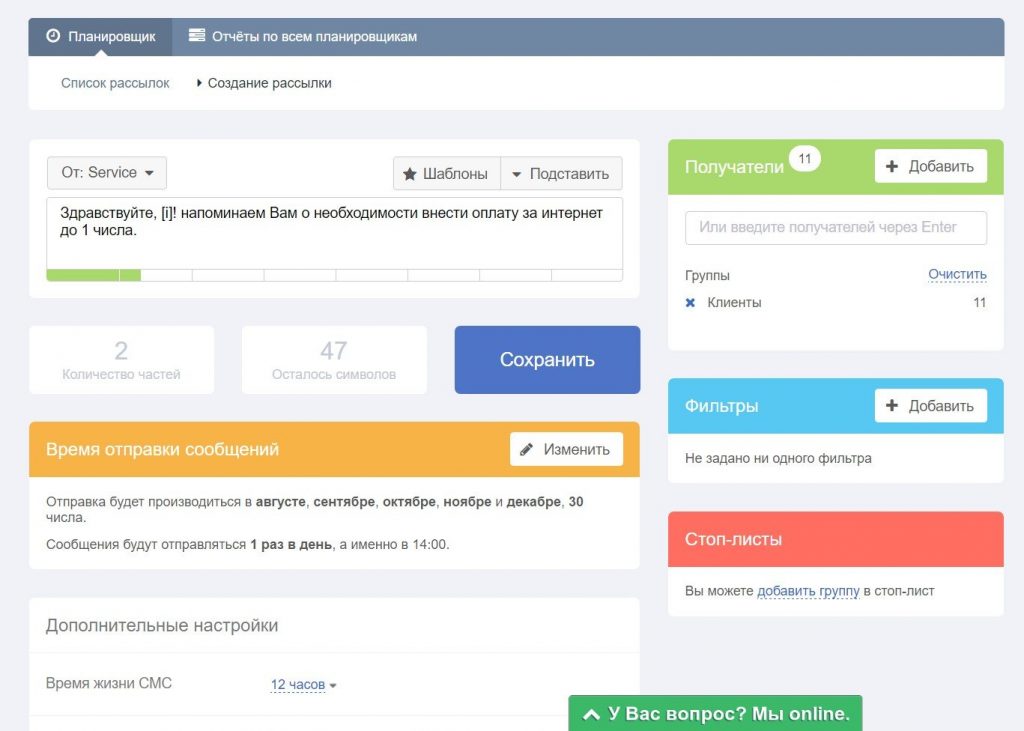Screen dimensions: 1024x731
Task: Click the up chevron on online chat widget
Action: pos(591,714)
